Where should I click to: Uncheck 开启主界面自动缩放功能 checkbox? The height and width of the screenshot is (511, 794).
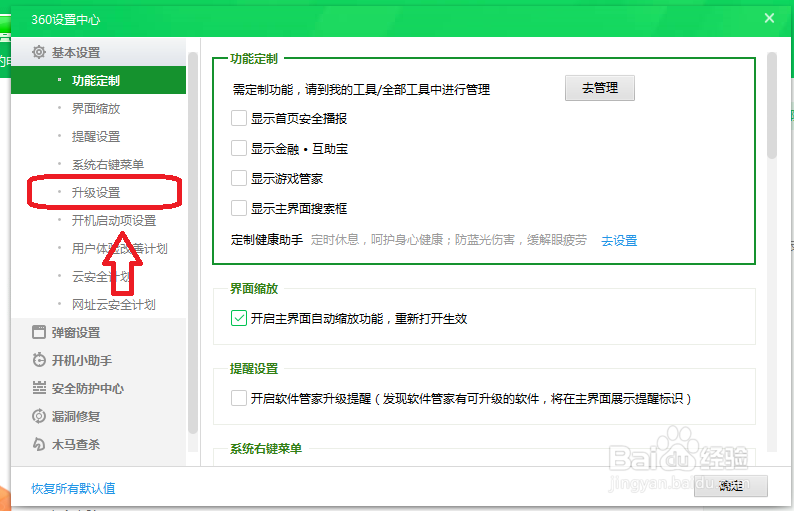click(239, 318)
